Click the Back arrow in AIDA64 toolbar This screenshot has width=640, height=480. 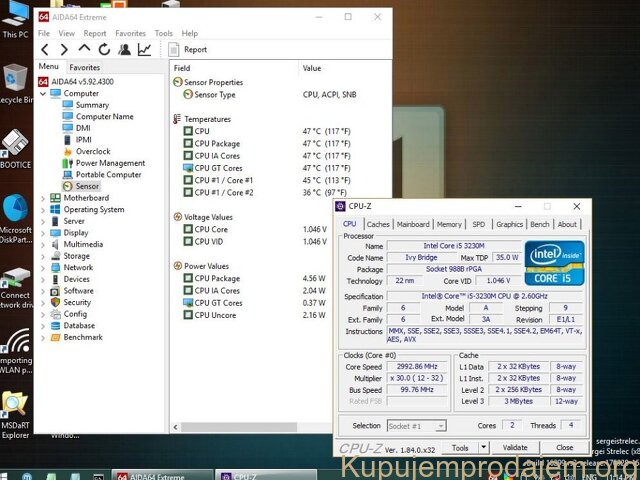click(x=45, y=49)
